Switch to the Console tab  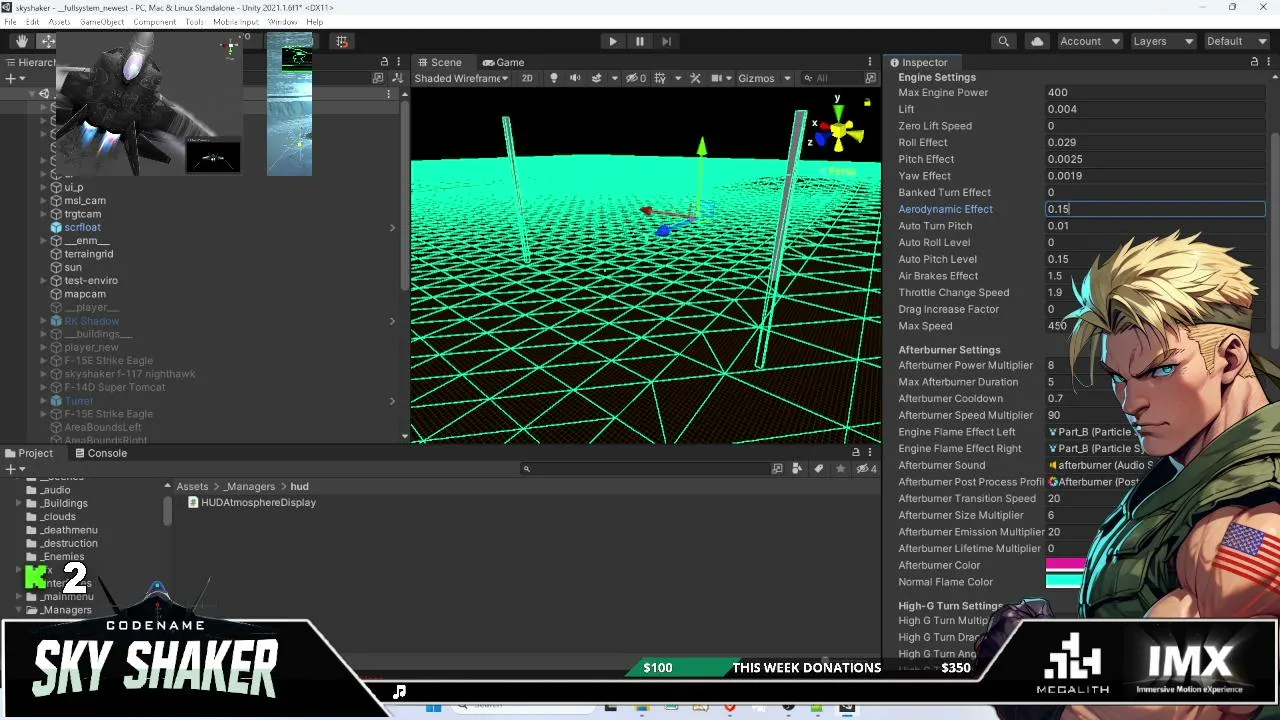coord(100,453)
